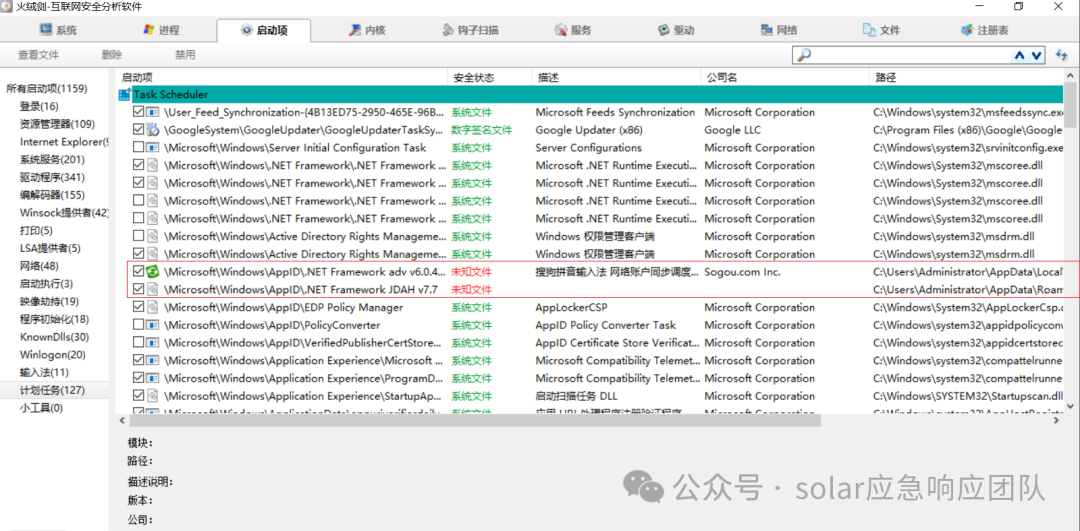Click the GoogleUpdater entry icon
The image size is (1080, 531).
153,129
